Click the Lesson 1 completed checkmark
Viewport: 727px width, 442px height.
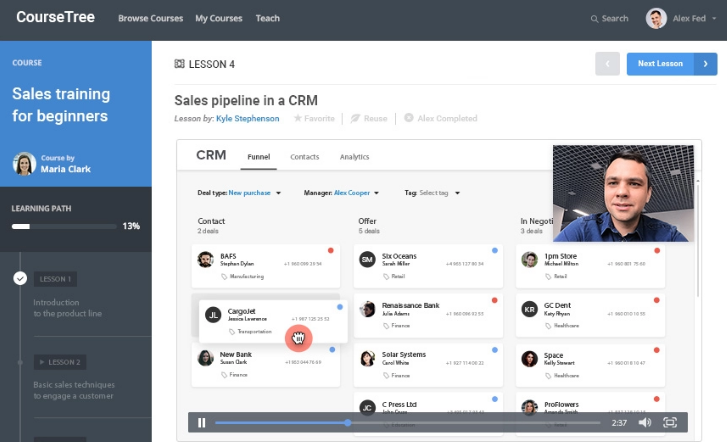20,278
